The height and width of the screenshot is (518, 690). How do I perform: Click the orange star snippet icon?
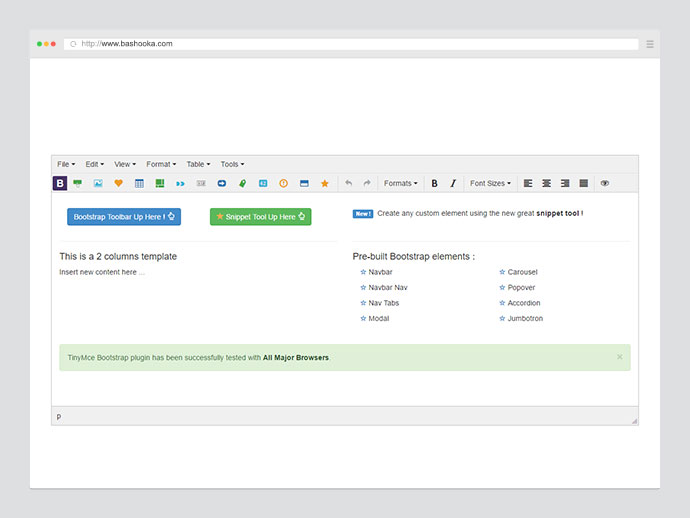325,183
